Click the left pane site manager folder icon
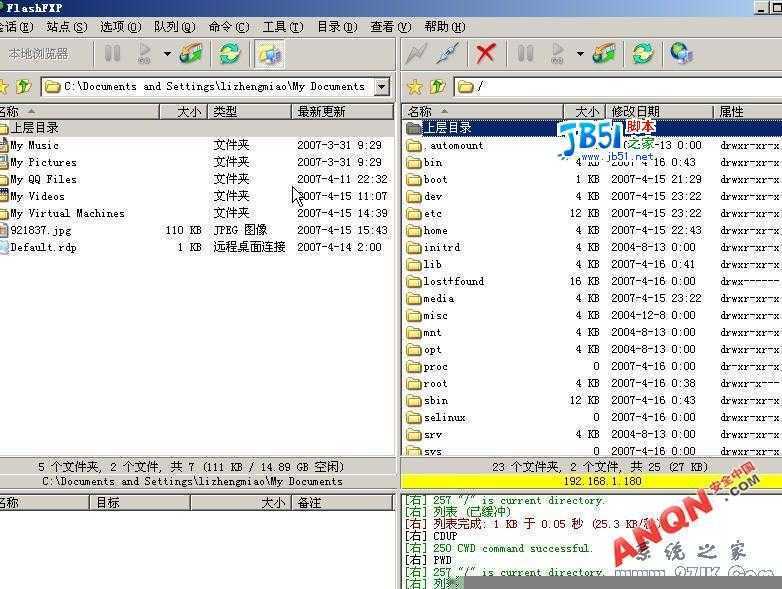 tap(191, 53)
